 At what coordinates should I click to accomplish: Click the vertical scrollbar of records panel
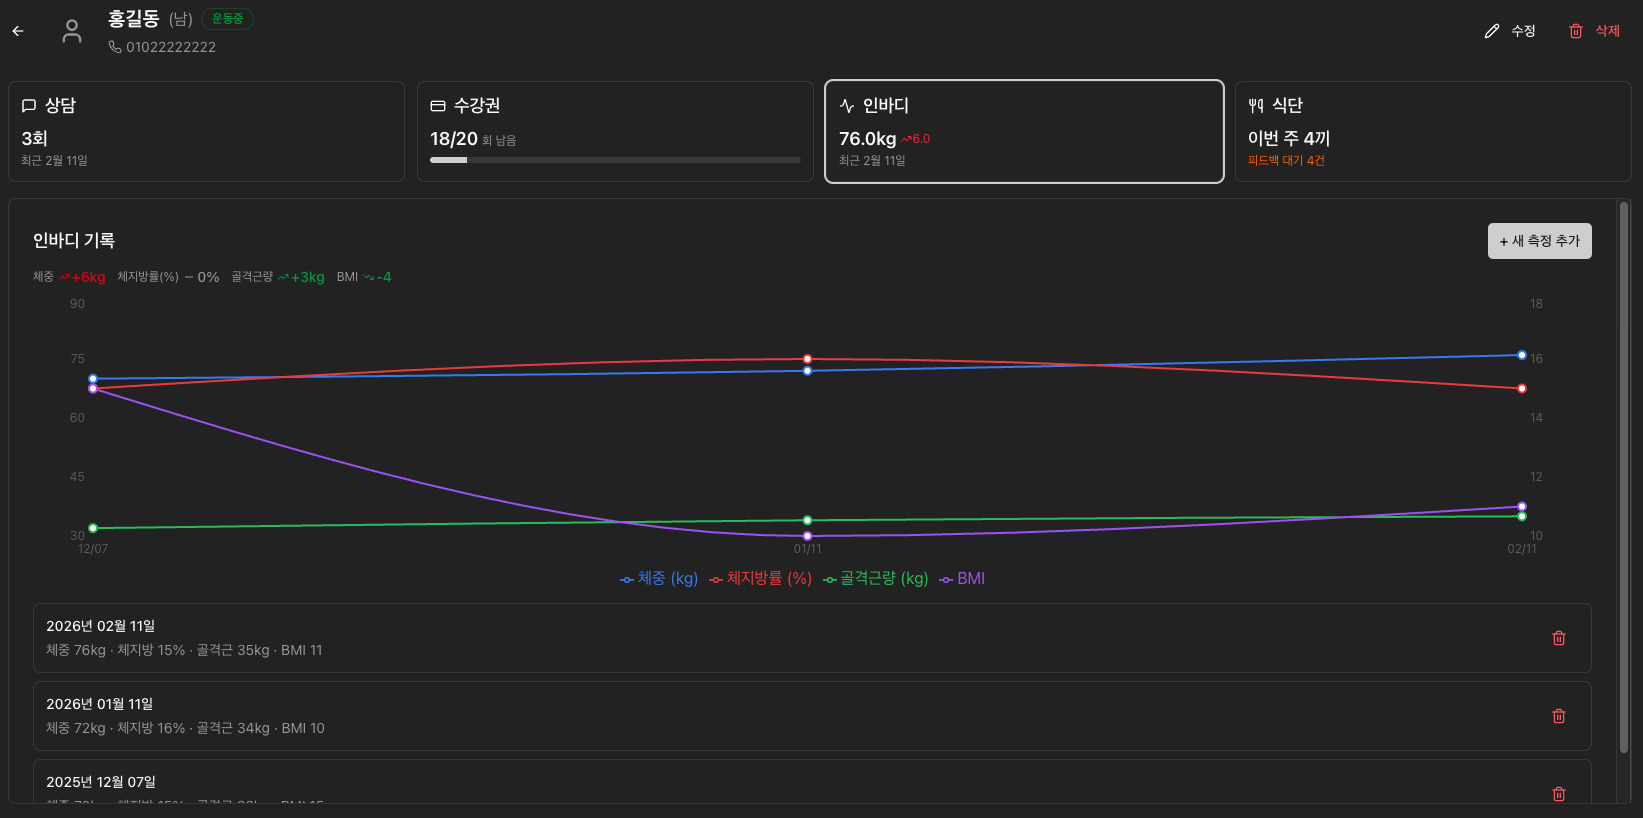pos(1624,478)
